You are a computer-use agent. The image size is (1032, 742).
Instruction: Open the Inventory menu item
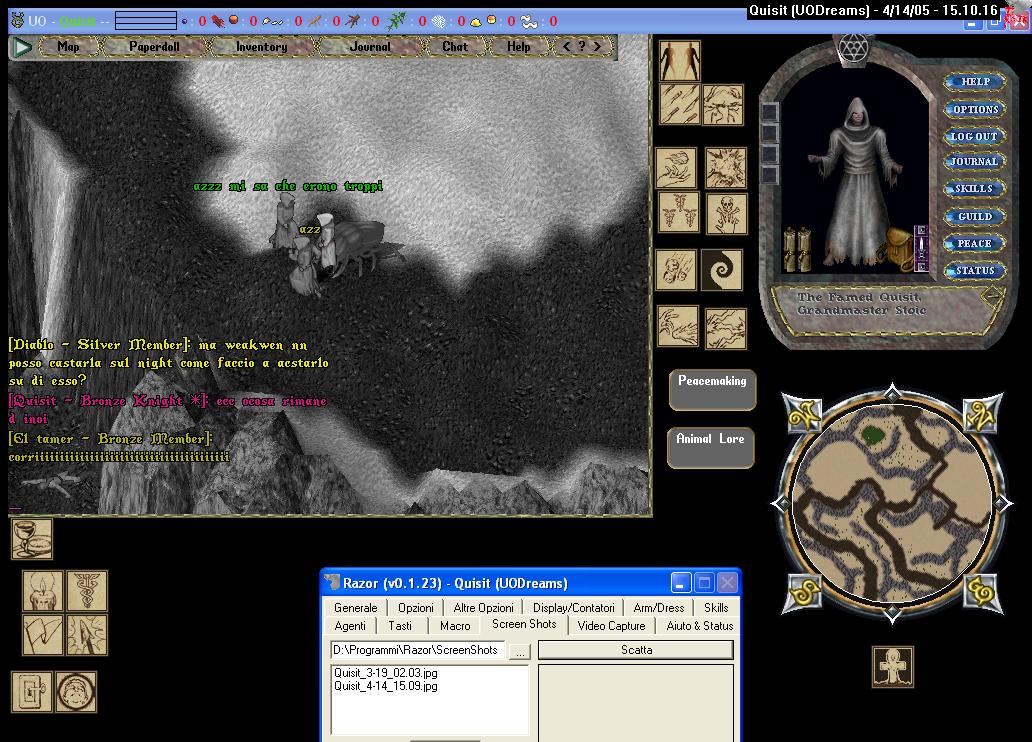(261, 47)
